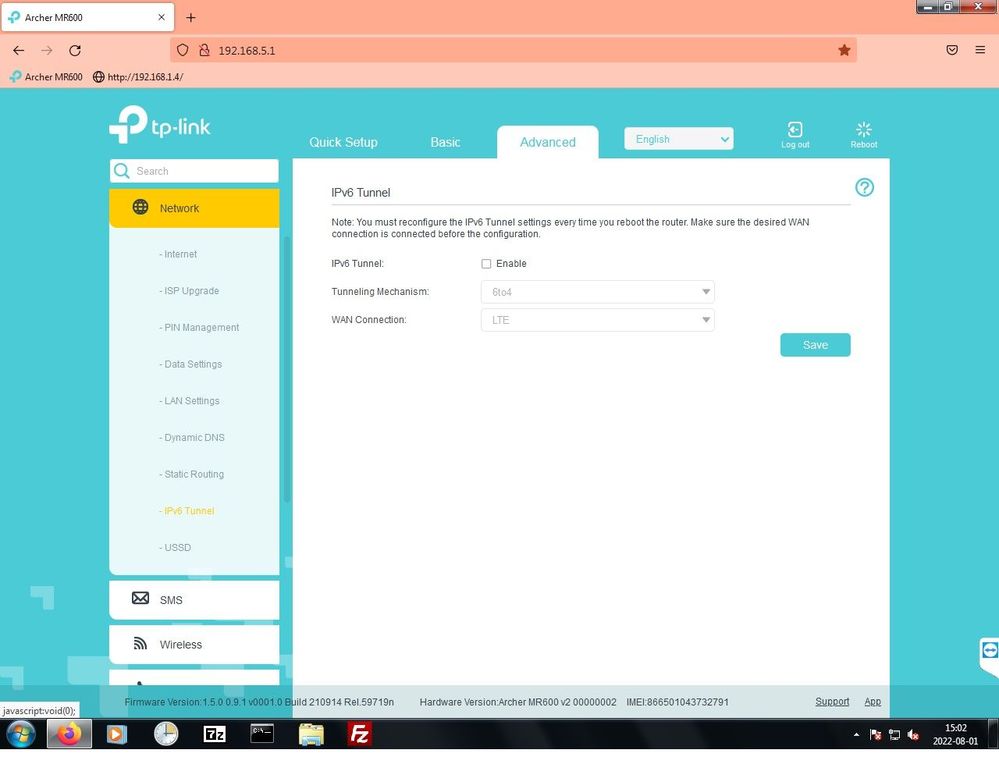Click the Log out icon
999x771 pixels.
coord(795,131)
